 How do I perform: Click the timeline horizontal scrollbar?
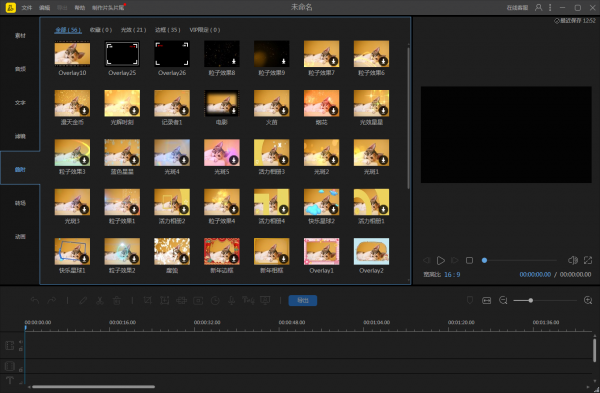(x=93, y=387)
